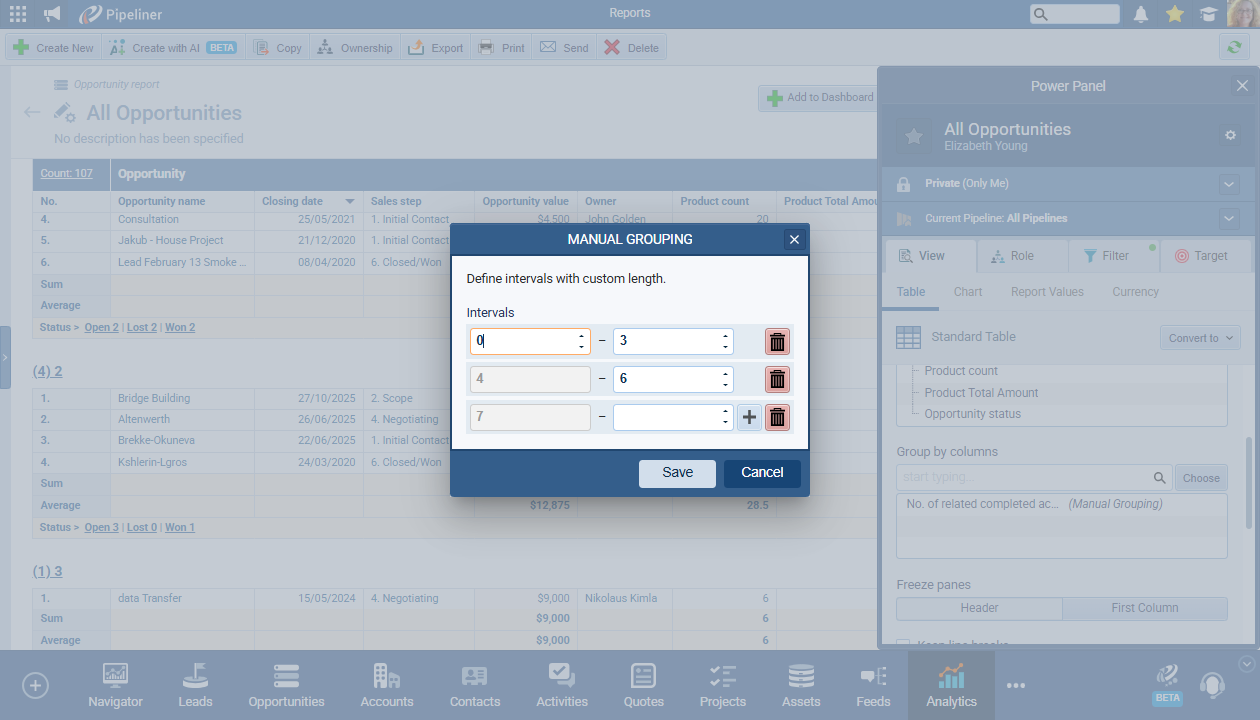Expand the Private (Only Me) section
The image size is (1260, 720).
coord(1229,184)
